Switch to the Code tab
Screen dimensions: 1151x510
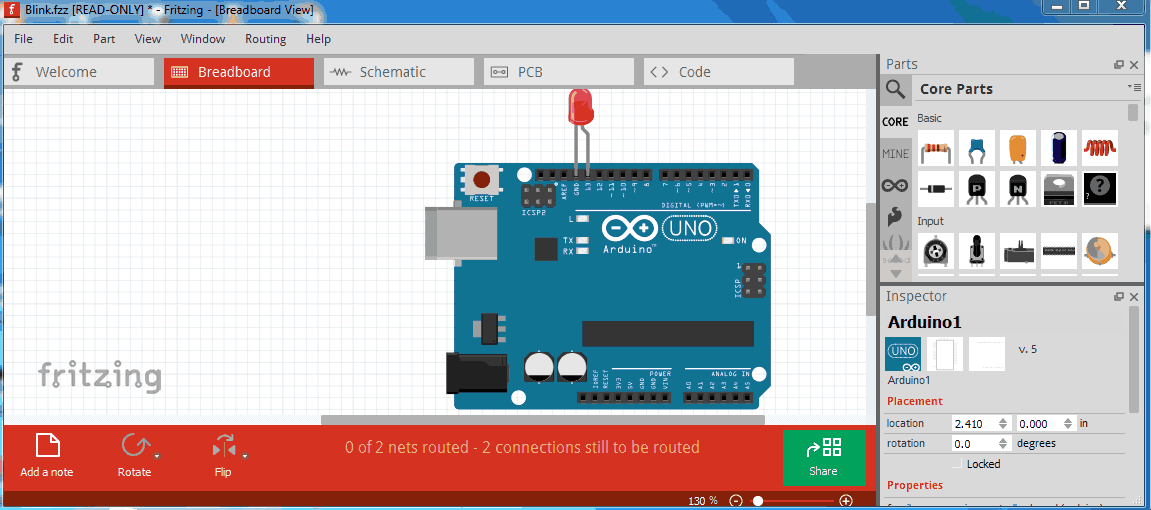pos(719,72)
